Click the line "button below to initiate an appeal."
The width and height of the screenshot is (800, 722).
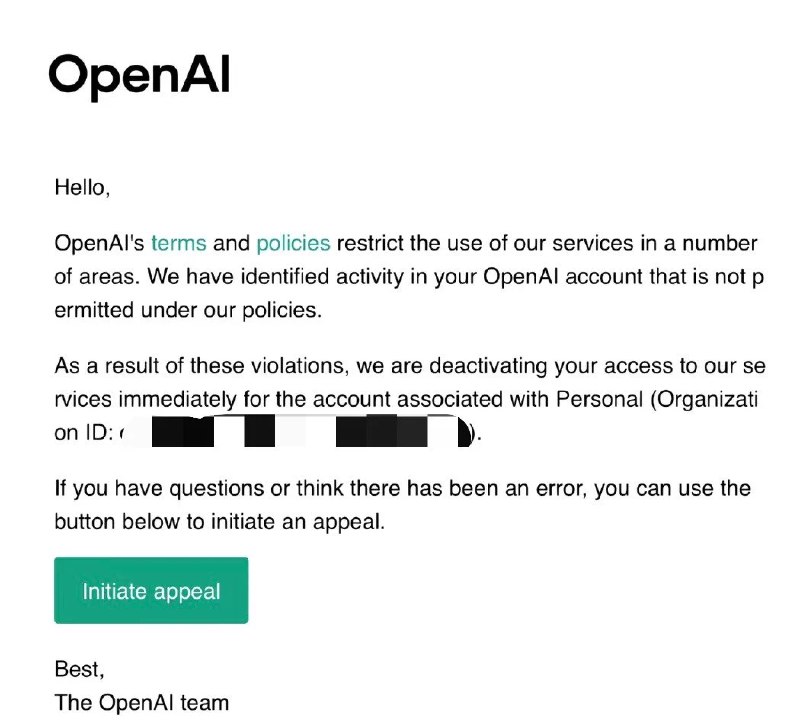click(219, 521)
